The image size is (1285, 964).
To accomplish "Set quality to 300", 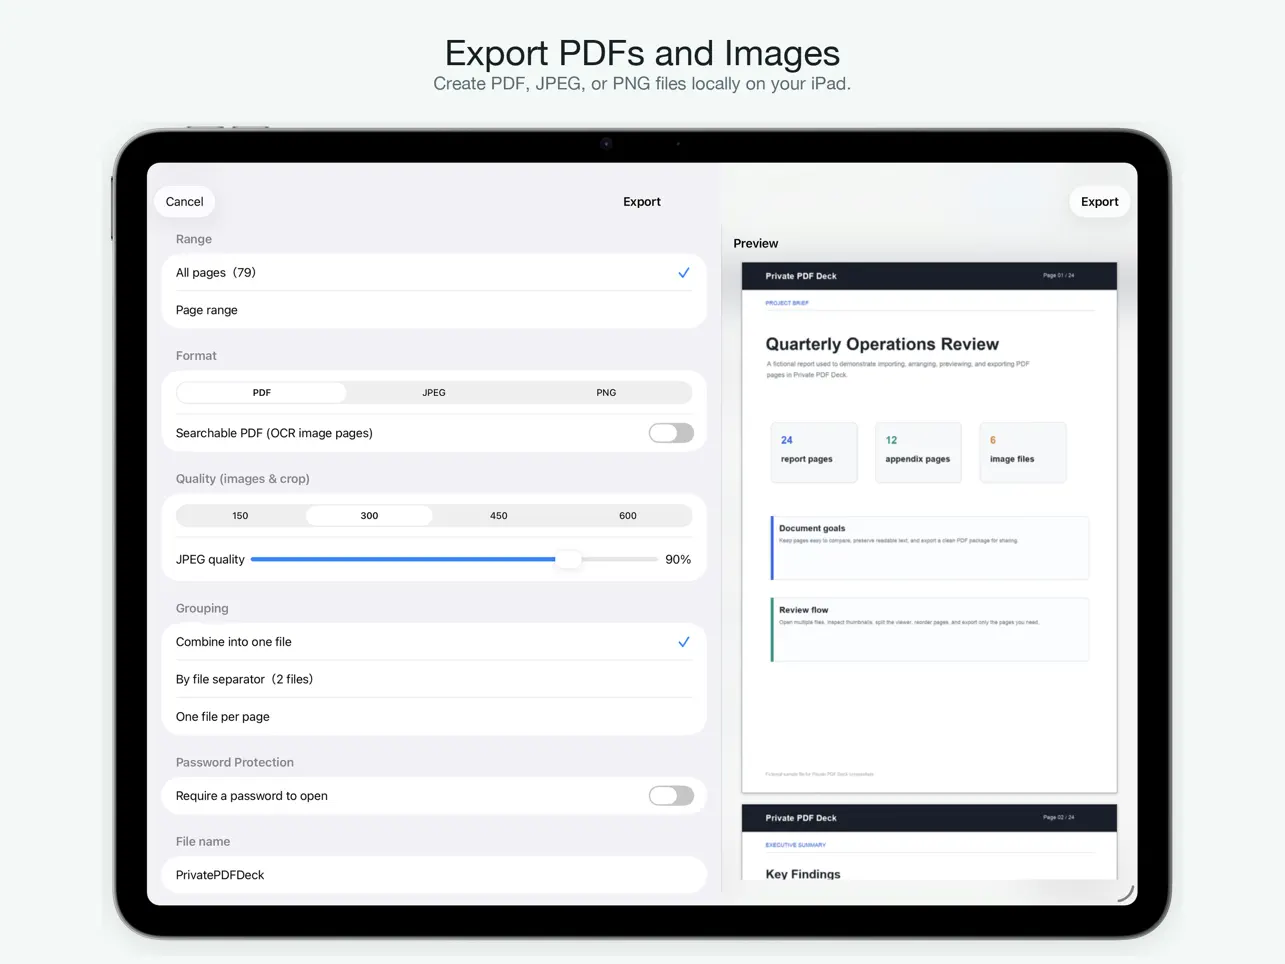I will click(369, 516).
